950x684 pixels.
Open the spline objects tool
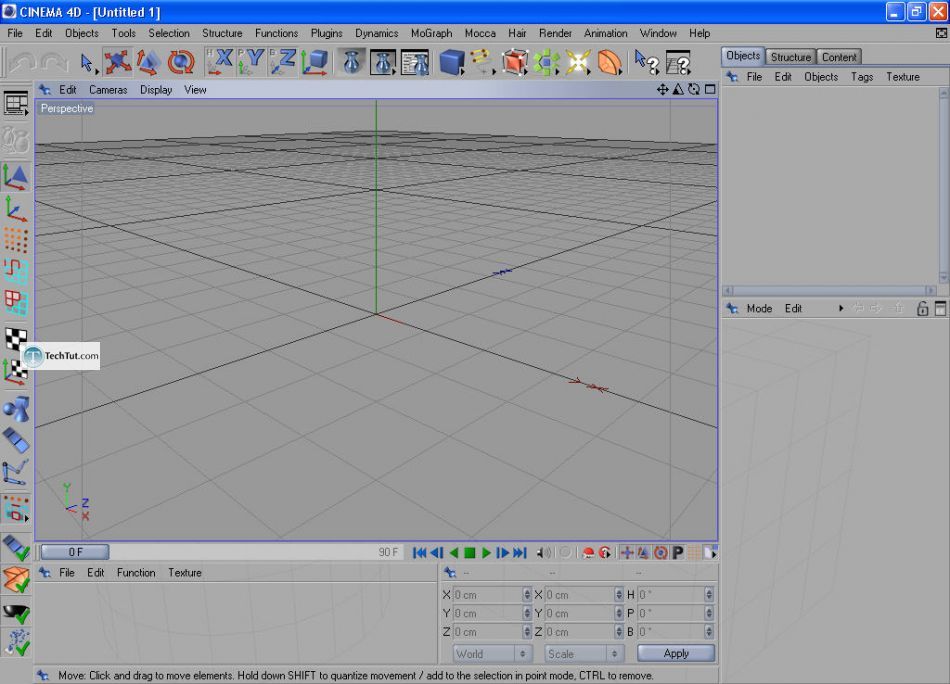tap(482, 62)
